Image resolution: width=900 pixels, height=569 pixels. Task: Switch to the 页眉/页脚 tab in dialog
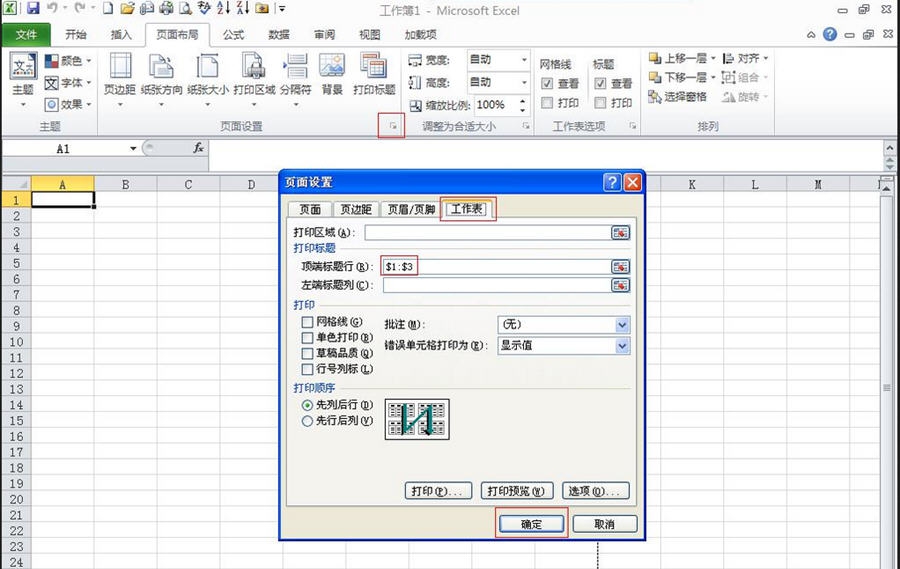click(x=411, y=210)
